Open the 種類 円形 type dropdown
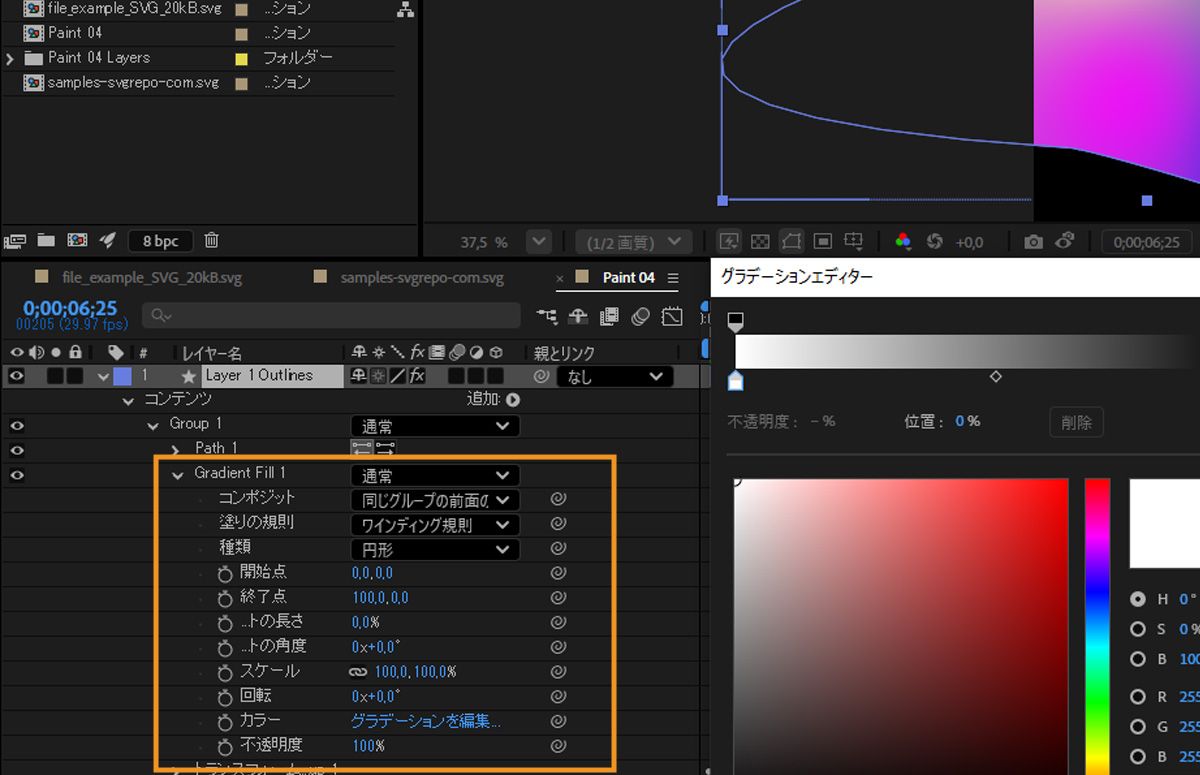 [435, 549]
